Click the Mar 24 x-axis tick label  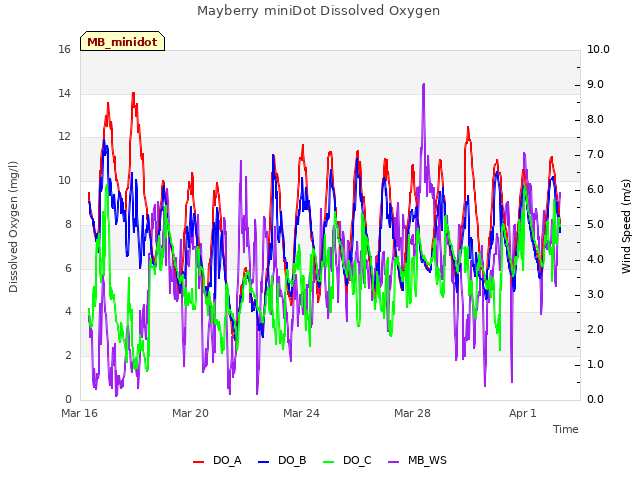coord(301,413)
